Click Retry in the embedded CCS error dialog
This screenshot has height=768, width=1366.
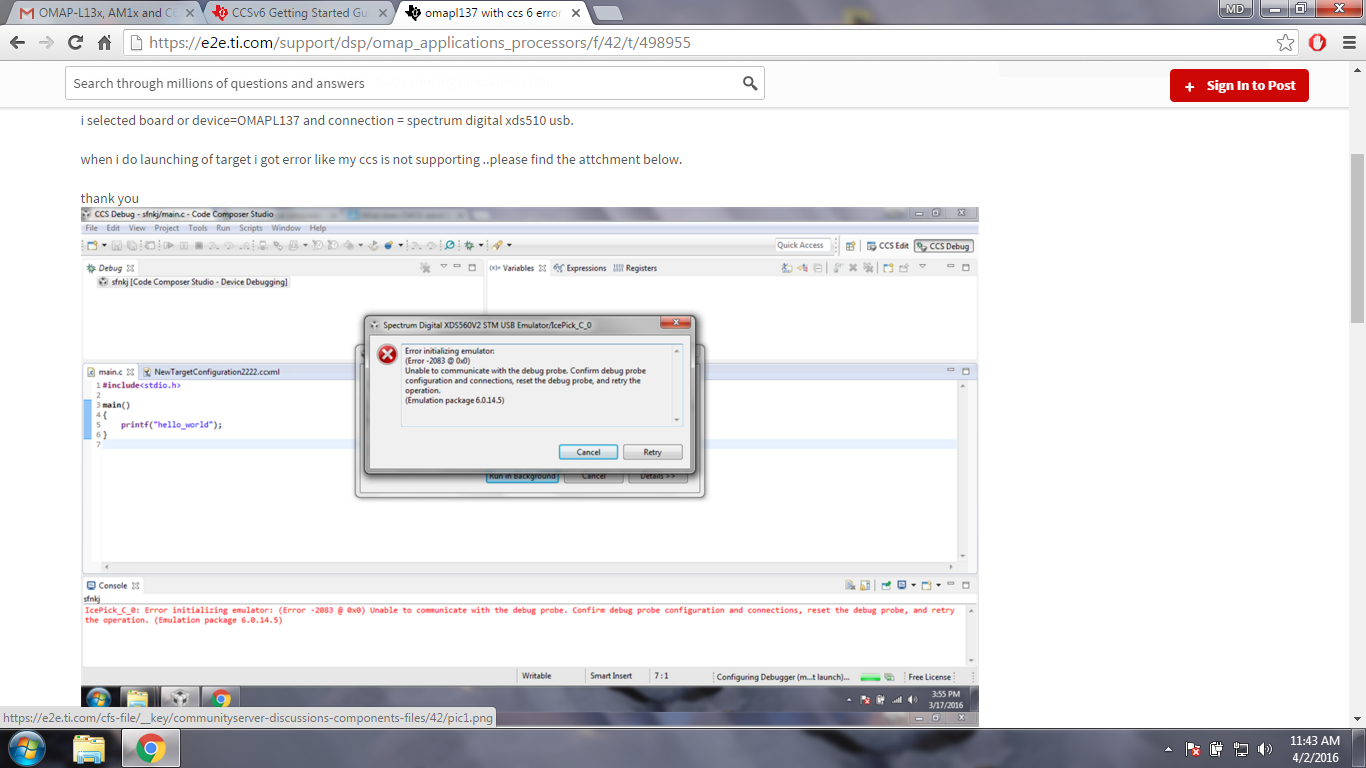pos(652,452)
